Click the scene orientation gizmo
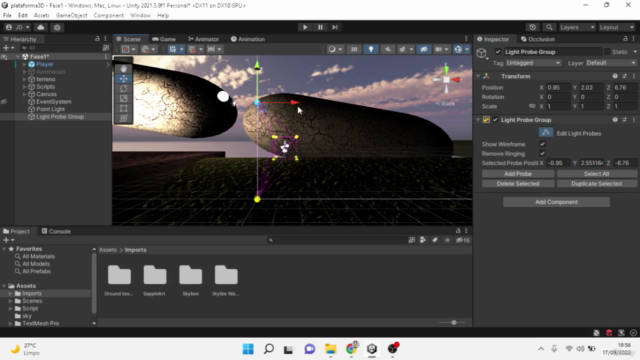Screen dimensions: 640x360 pyautogui.click(x=447, y=80)
